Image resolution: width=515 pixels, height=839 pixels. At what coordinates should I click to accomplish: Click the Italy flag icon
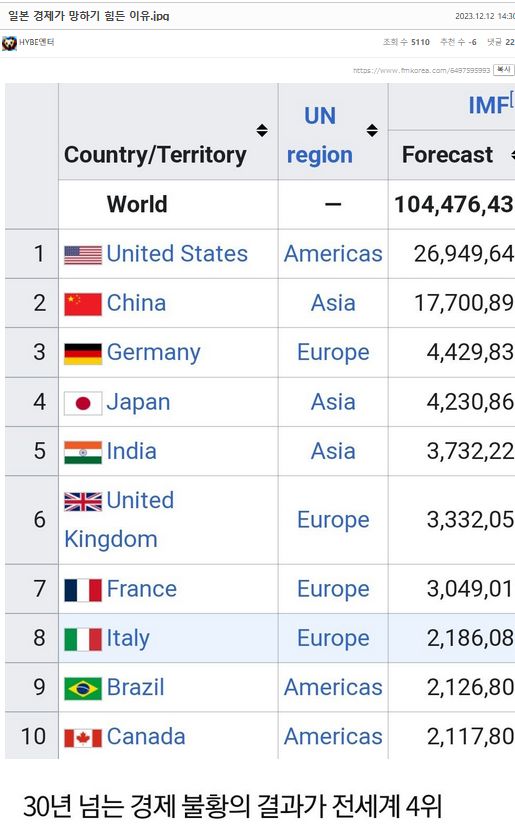pos(83,639)
